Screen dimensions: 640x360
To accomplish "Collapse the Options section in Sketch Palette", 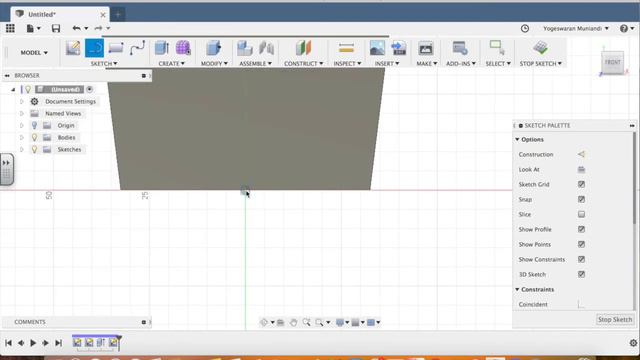I will (x=517, y=140).
